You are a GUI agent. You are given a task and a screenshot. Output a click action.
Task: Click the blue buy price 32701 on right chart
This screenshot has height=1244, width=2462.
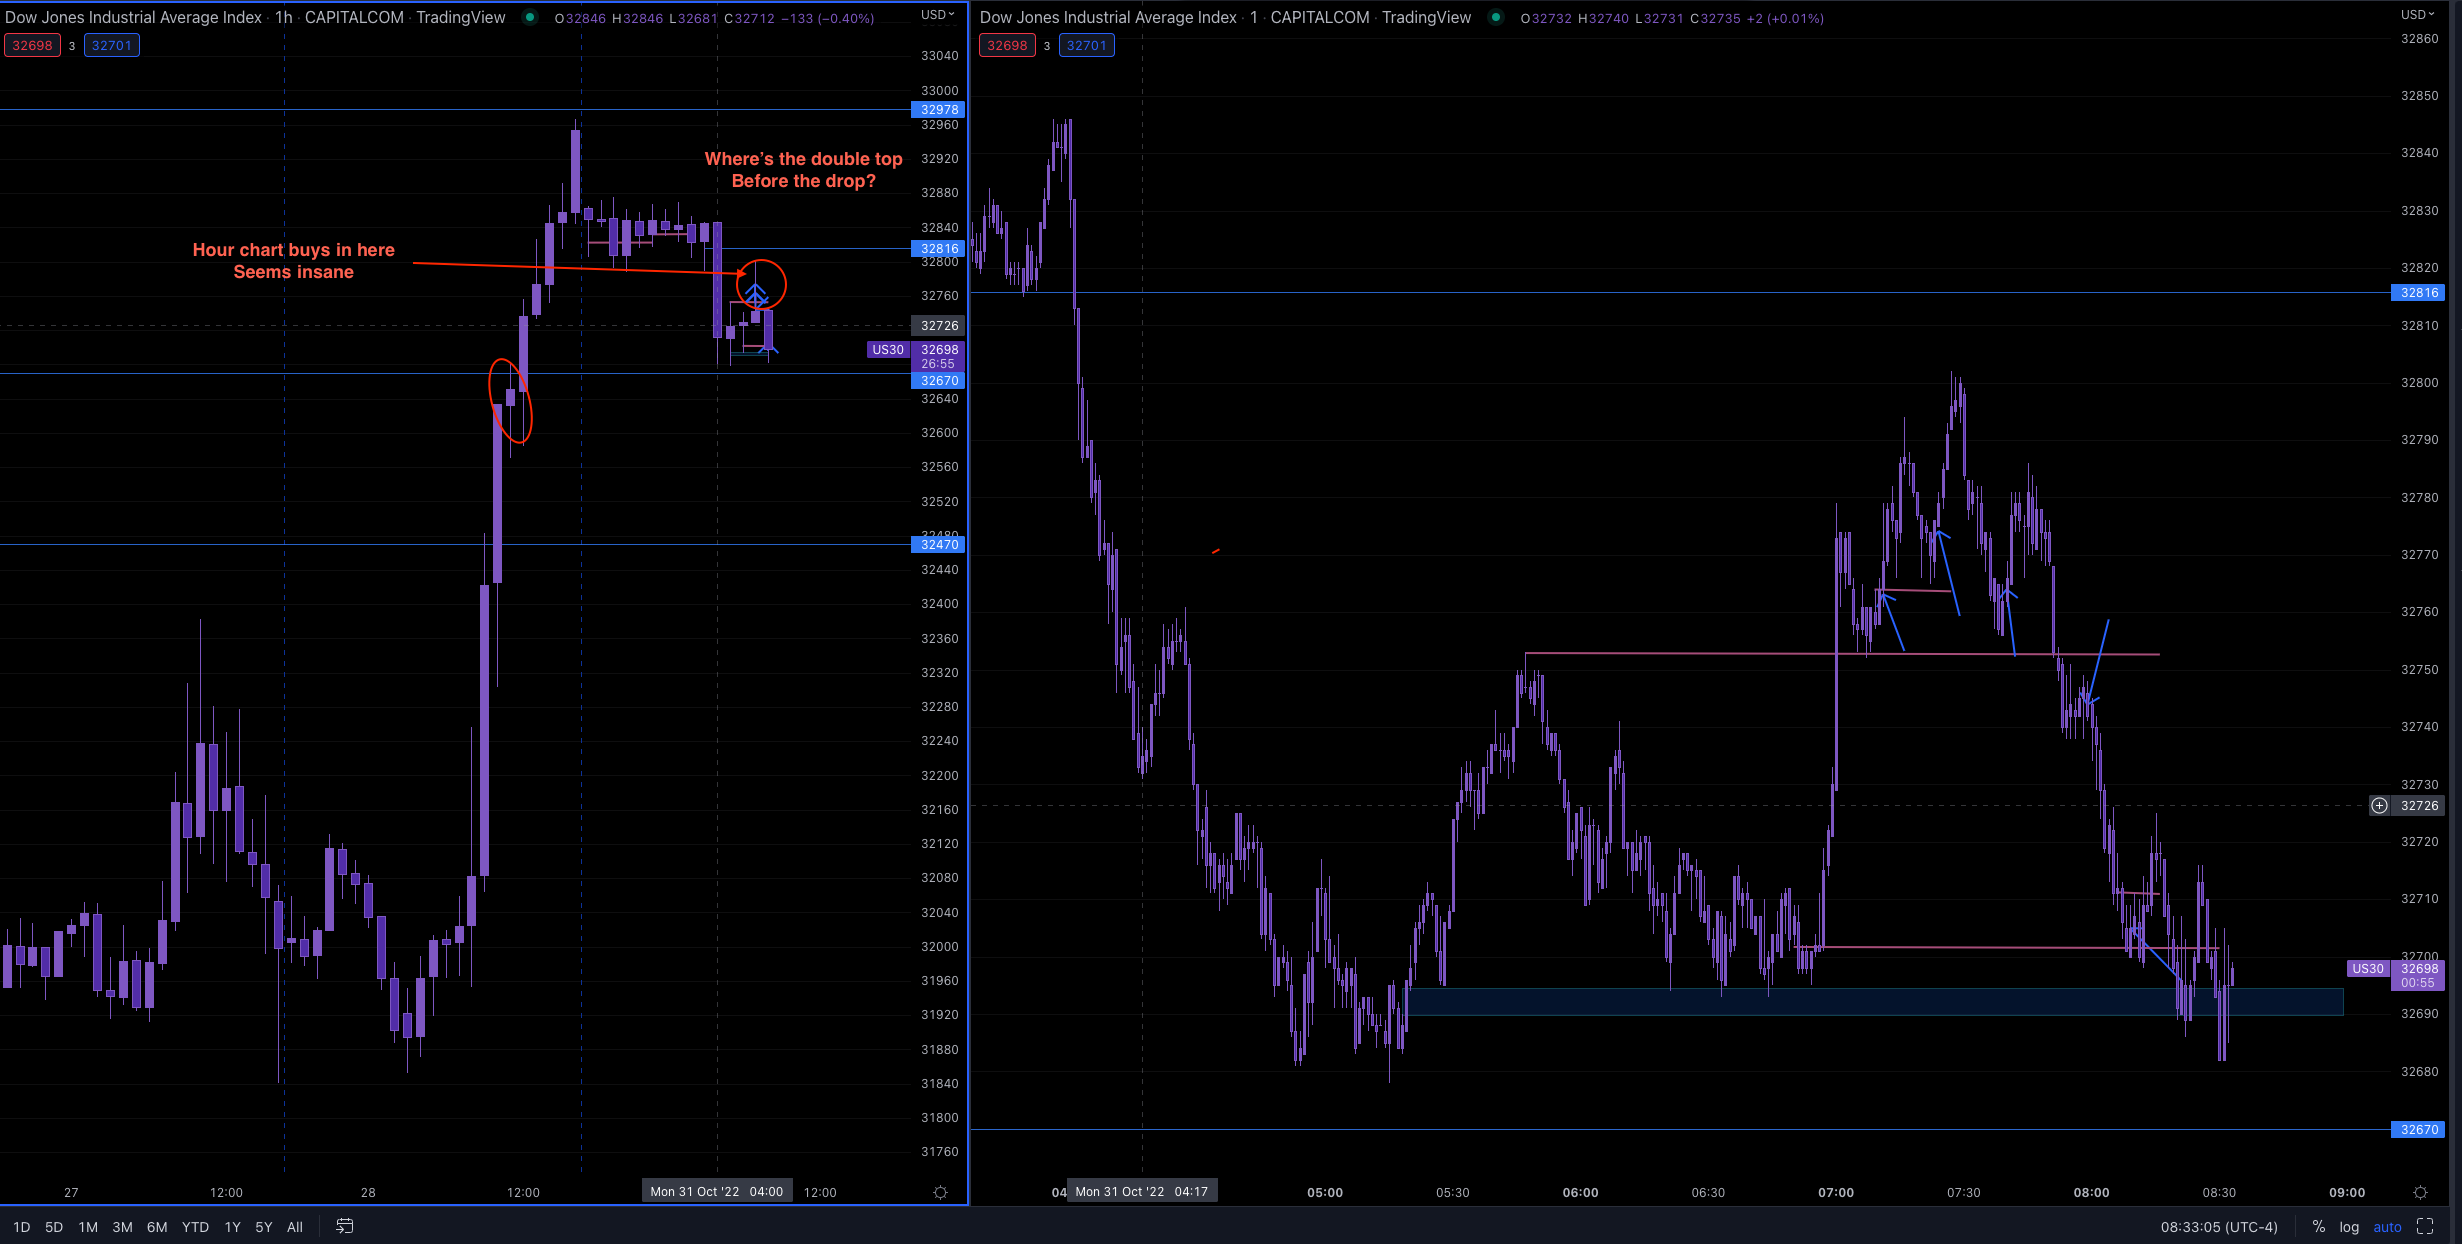click(1086, 45)
